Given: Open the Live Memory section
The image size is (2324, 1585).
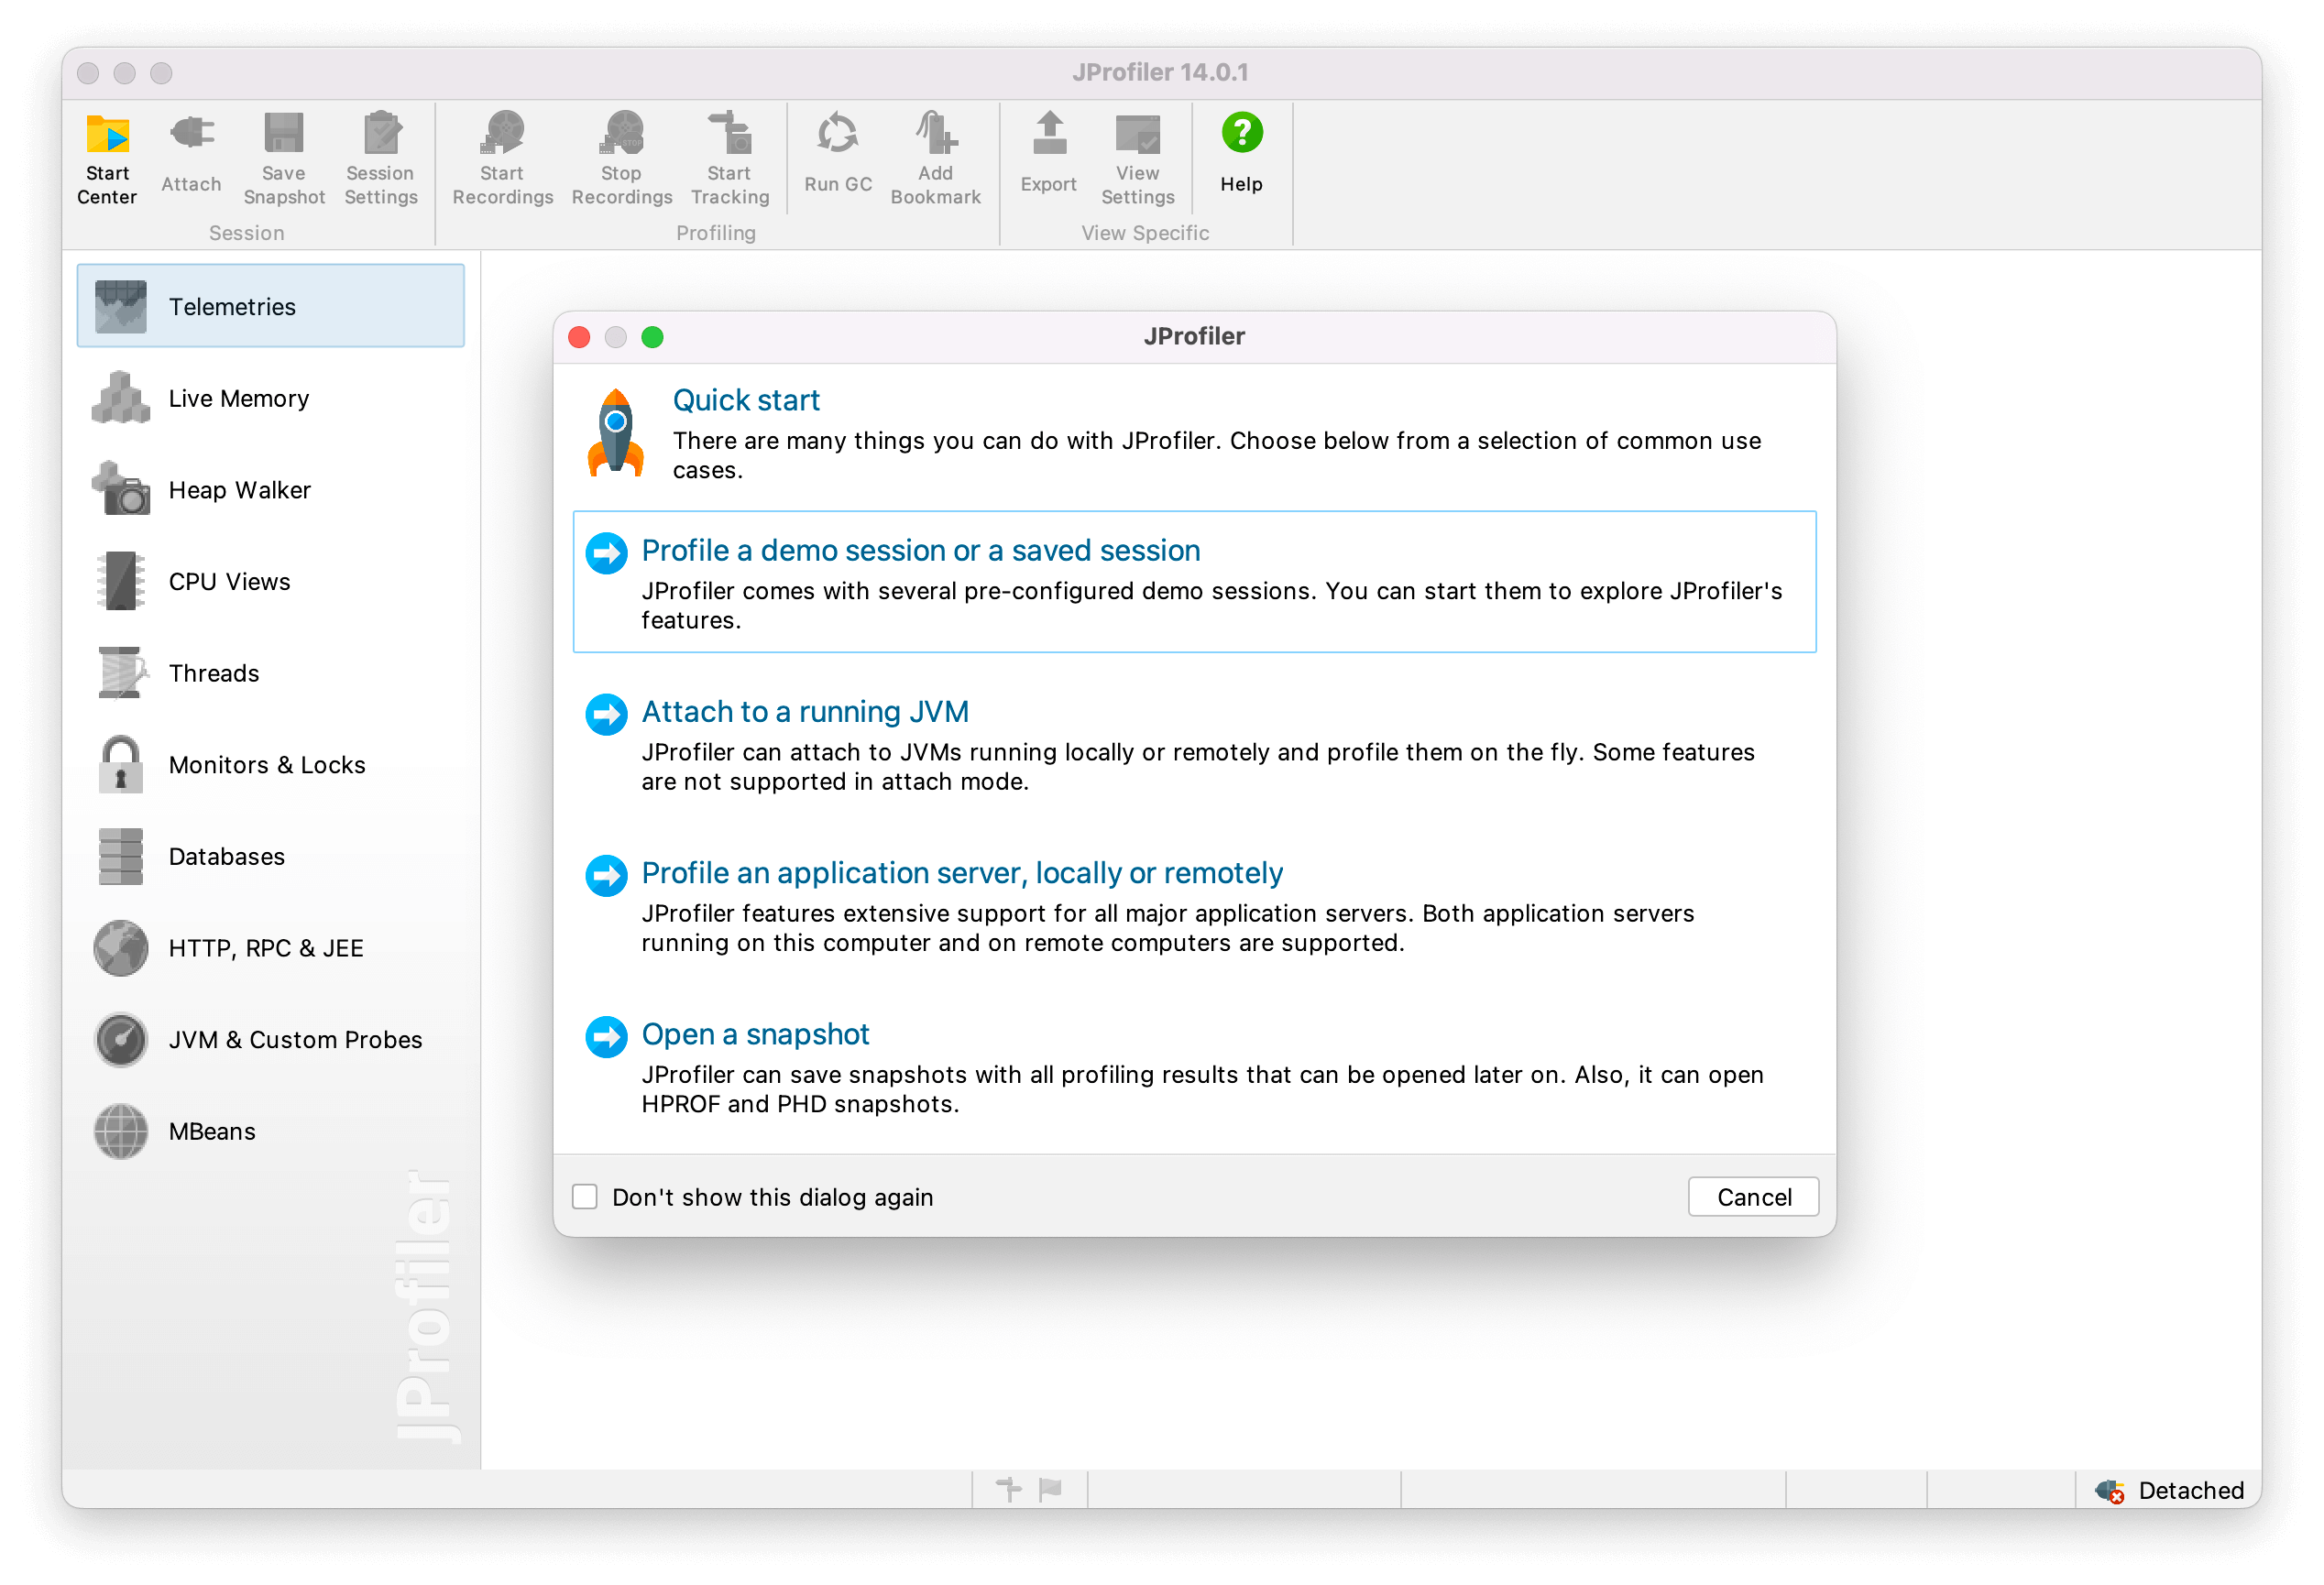Looking at the screenshot, I should (x=270, y=398).
